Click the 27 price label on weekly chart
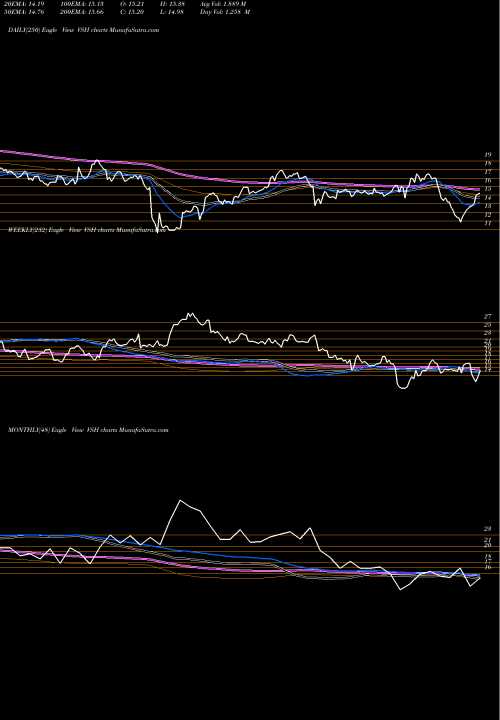 488,316
